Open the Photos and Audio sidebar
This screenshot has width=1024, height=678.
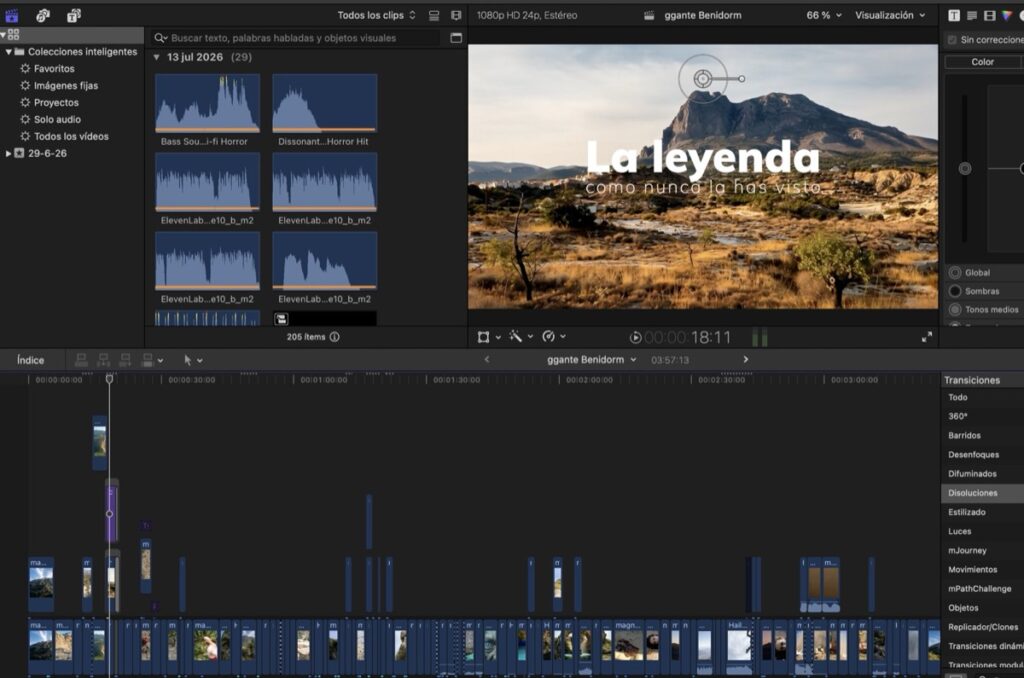point(43,15)
